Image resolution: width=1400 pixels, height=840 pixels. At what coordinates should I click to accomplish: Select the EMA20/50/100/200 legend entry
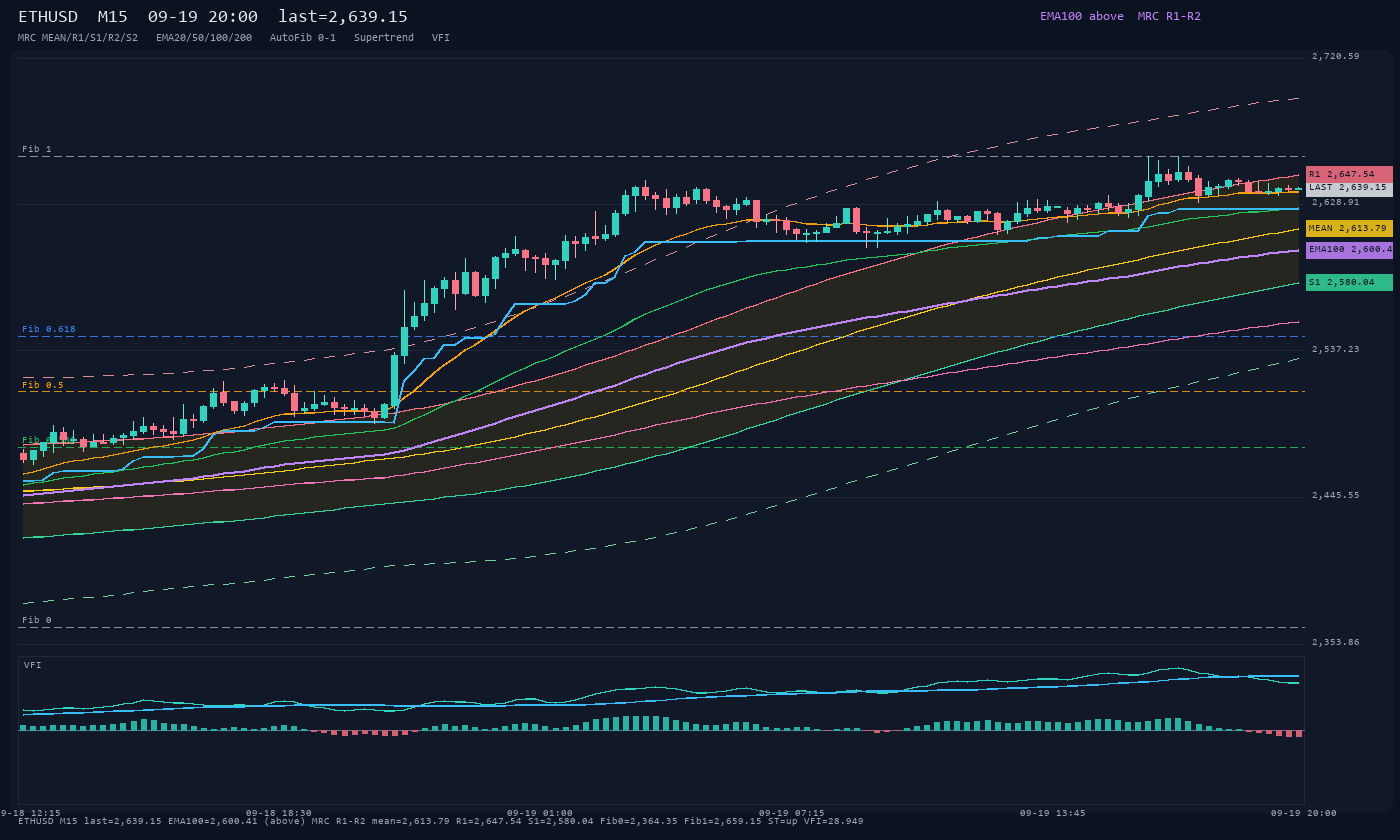tap(204, 38)
